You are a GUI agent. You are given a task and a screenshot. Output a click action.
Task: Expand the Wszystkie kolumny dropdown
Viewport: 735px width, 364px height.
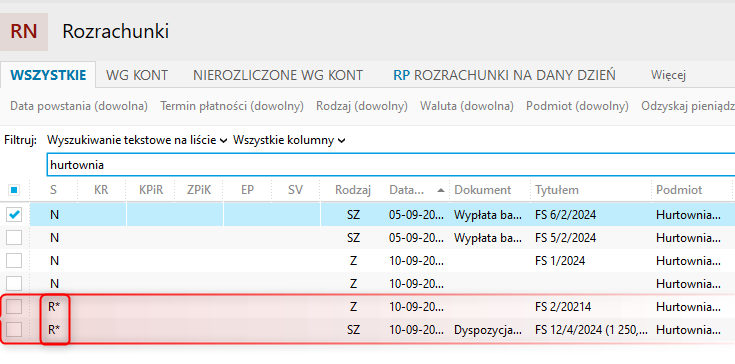pos(289,140)
